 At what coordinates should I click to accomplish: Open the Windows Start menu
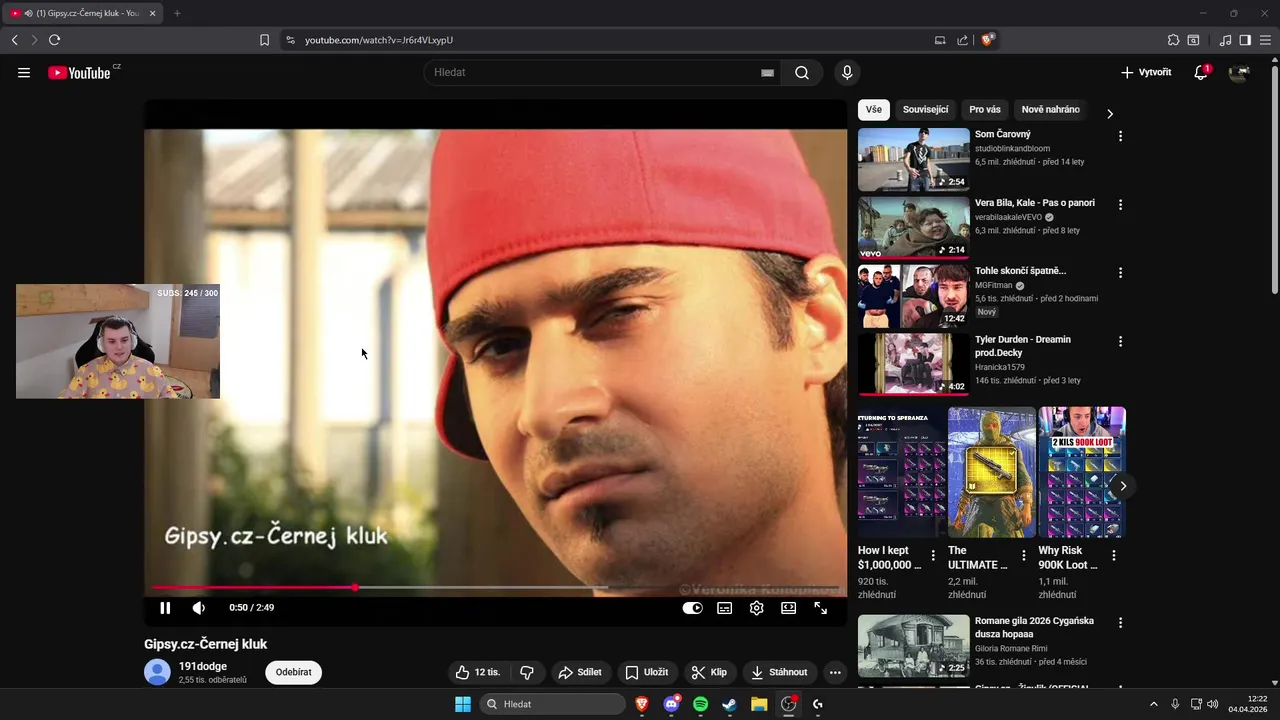click(463, 704)
